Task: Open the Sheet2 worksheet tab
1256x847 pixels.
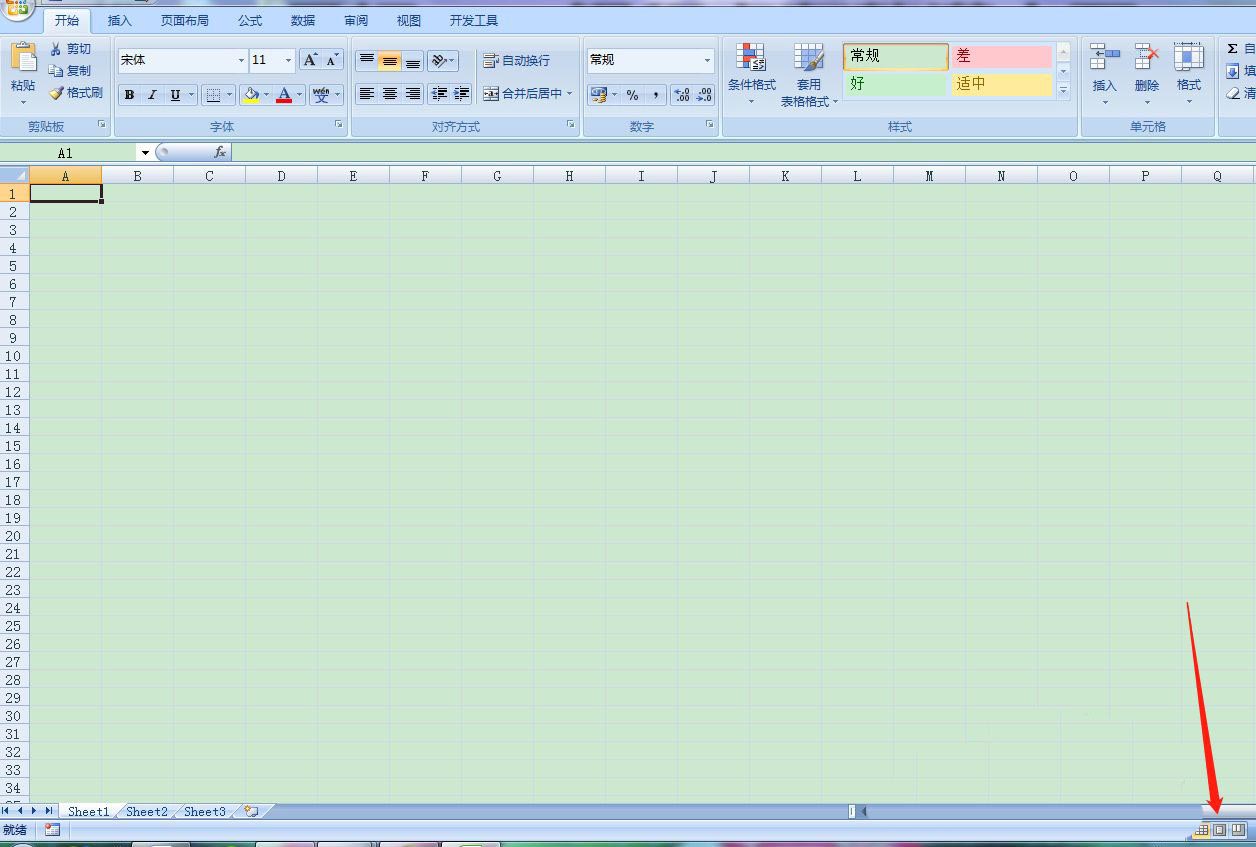Action: point(146,811)
